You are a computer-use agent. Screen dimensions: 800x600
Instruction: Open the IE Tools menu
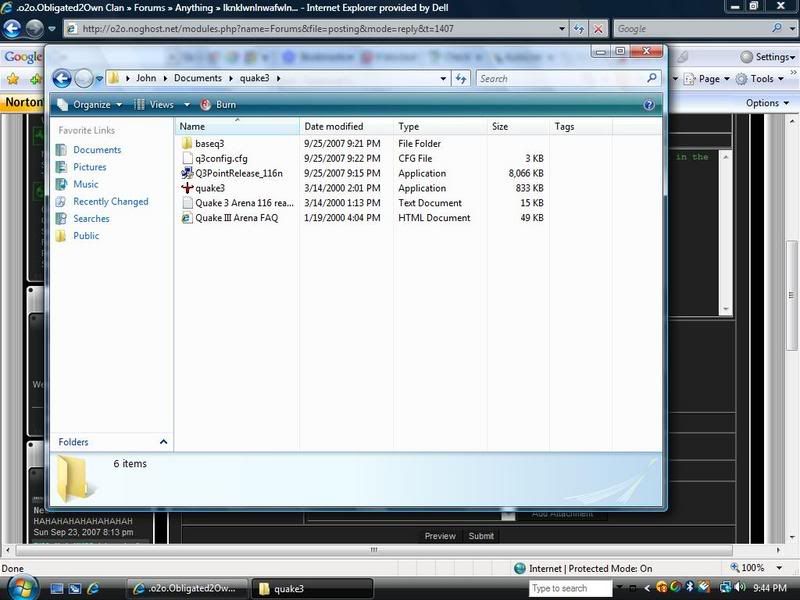[760, 79]
